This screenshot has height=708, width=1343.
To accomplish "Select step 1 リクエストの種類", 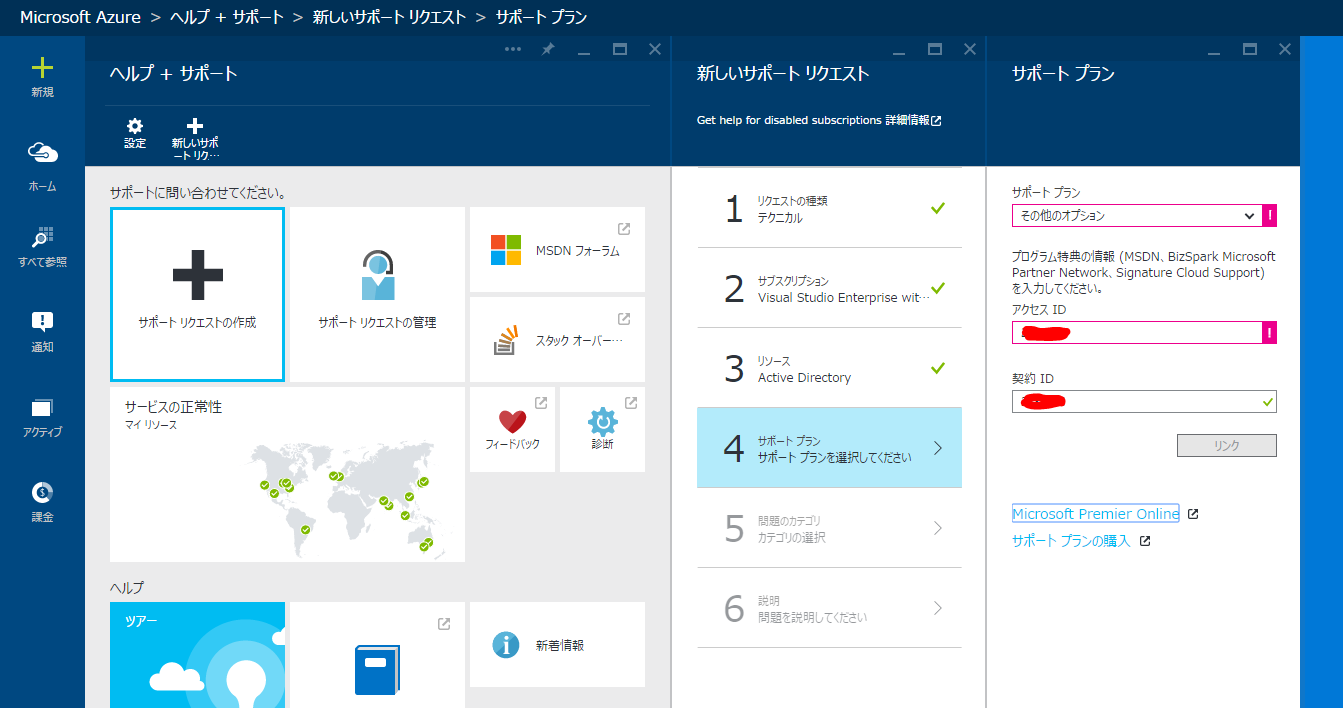I will point(829,208).
